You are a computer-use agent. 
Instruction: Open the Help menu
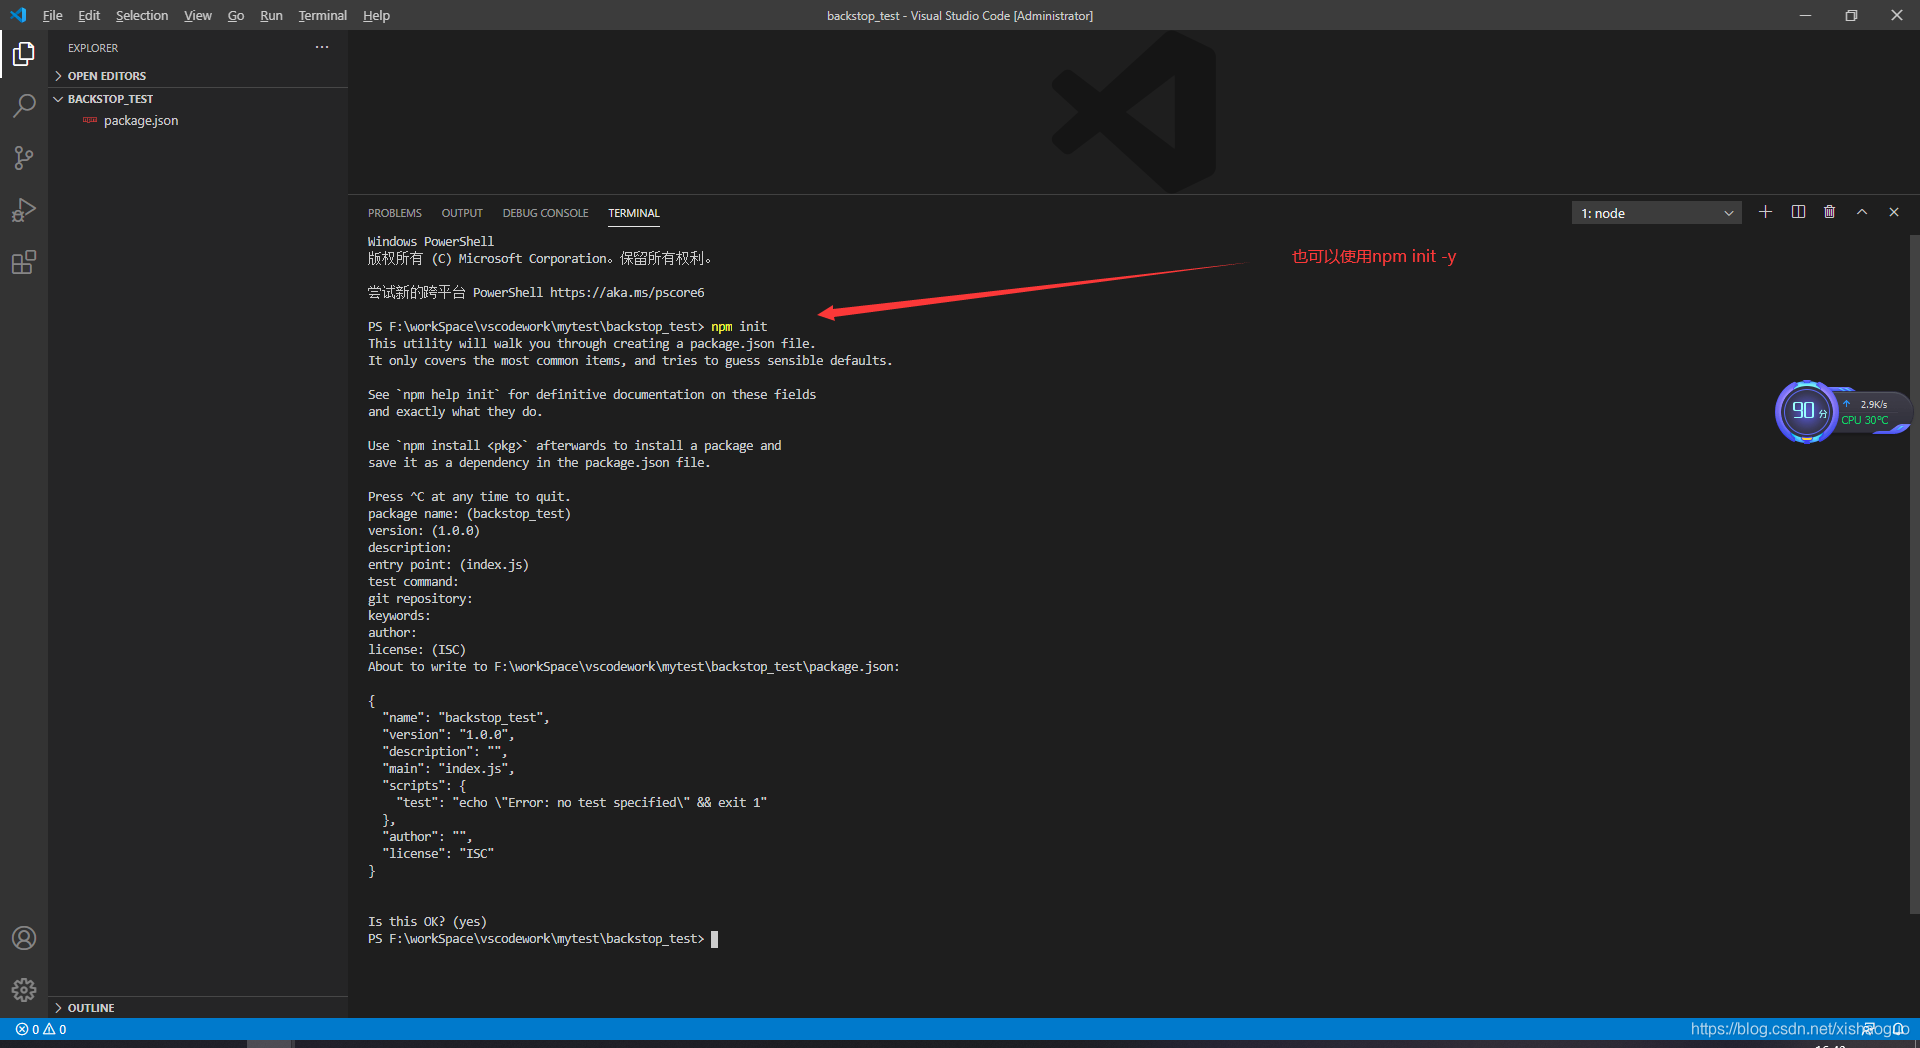click(376, 15)
